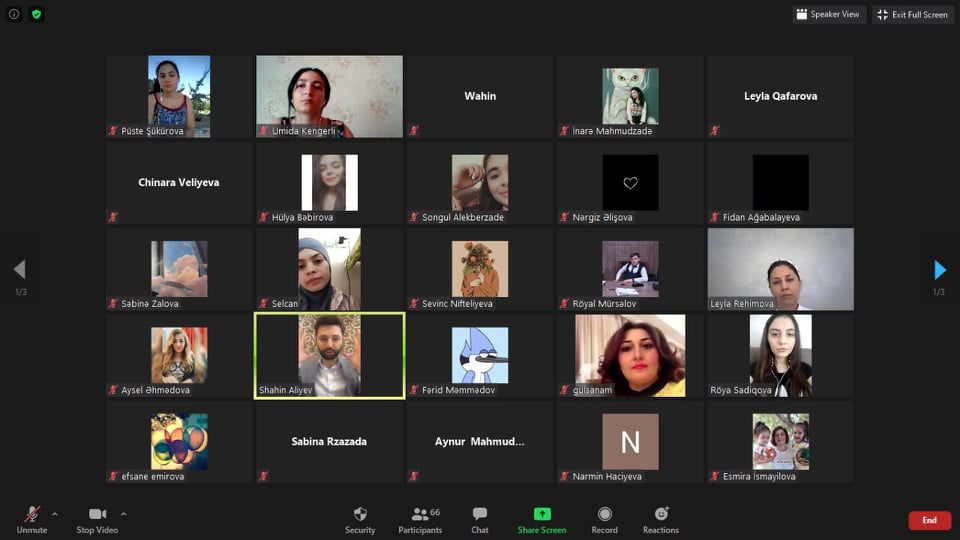The height and width of the screenshot is (540, 960).
Task: Unmute the microphone
Action: coord(32,514)
